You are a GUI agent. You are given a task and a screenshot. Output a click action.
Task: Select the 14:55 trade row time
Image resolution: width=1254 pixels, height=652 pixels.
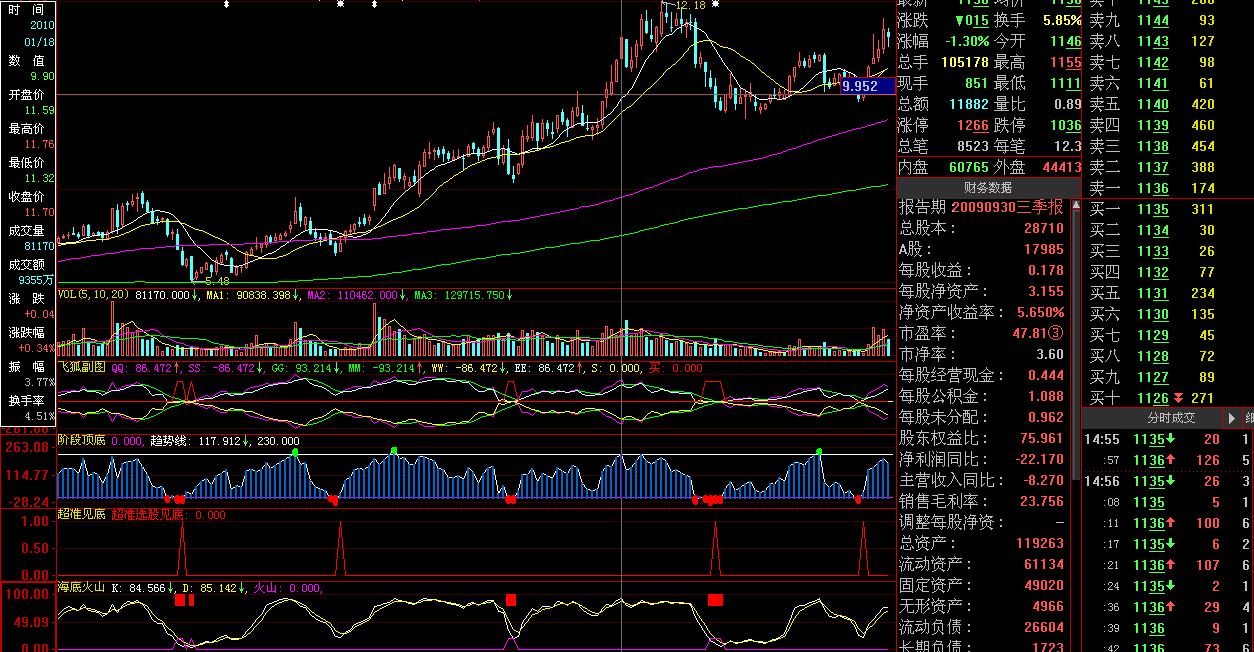1101,439
